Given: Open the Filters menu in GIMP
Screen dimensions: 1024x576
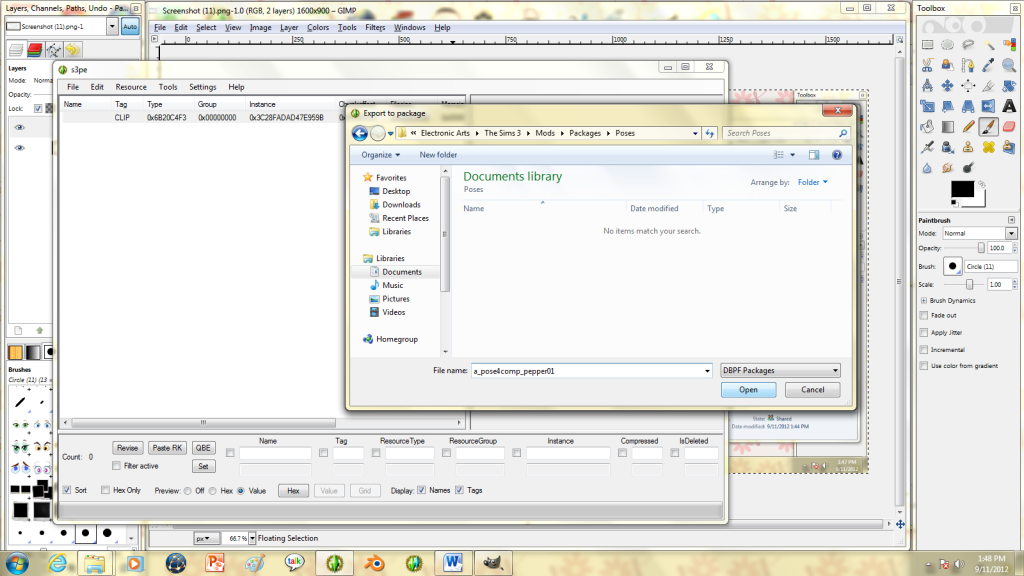Looking at the screenshot, I should tap(375, 27).
